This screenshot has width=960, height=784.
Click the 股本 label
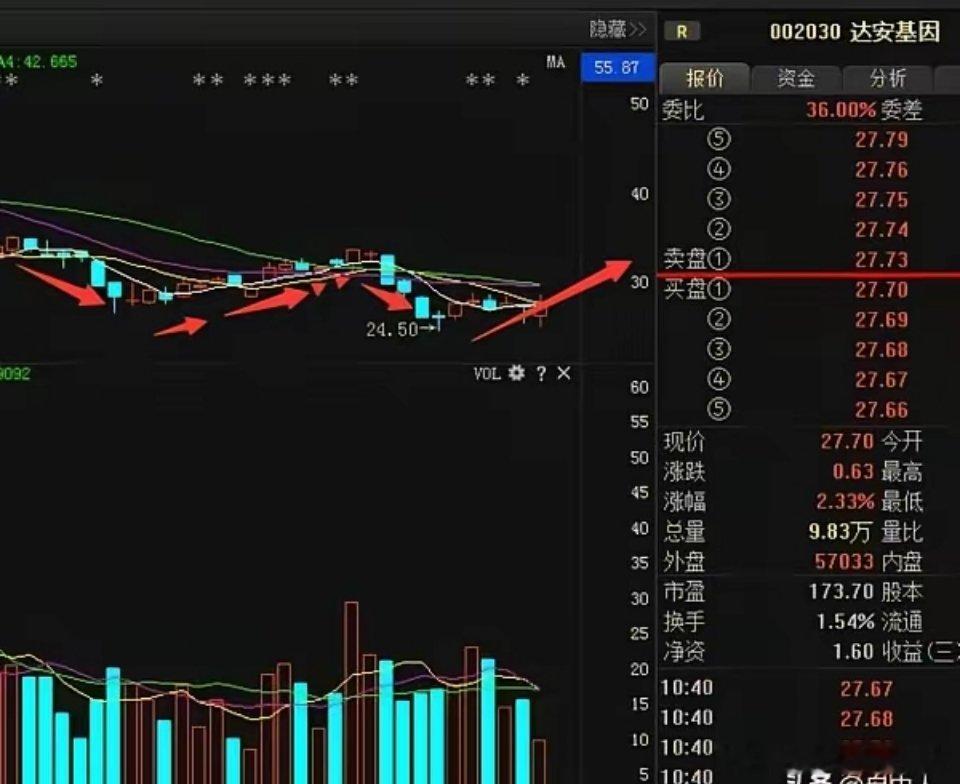pos(901,591)
